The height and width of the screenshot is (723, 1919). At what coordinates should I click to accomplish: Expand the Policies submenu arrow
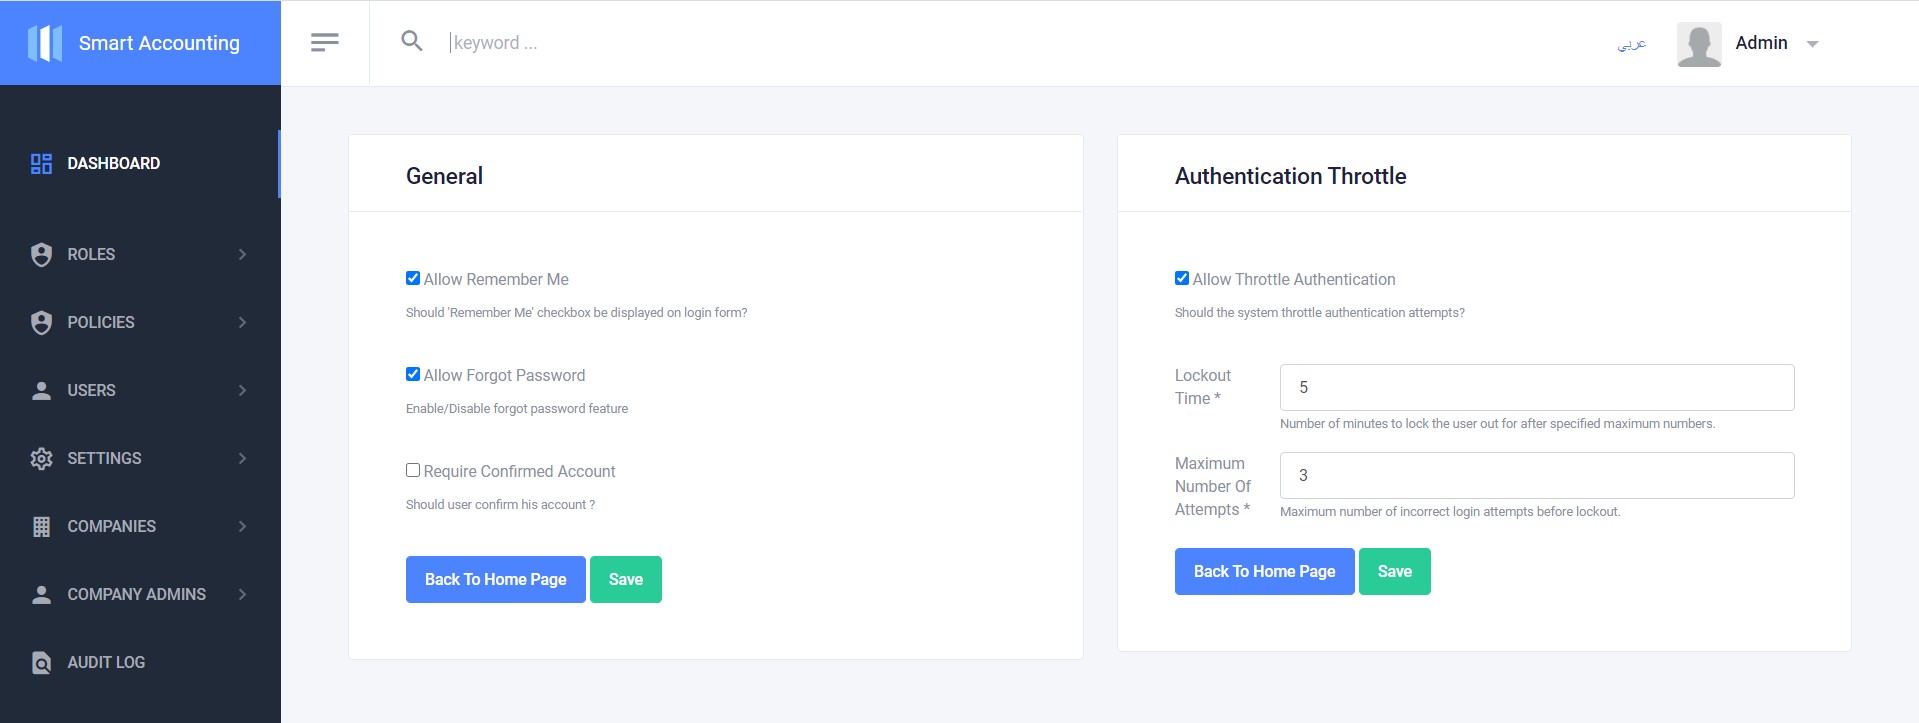pyautogui.click(x=242, y=323)
